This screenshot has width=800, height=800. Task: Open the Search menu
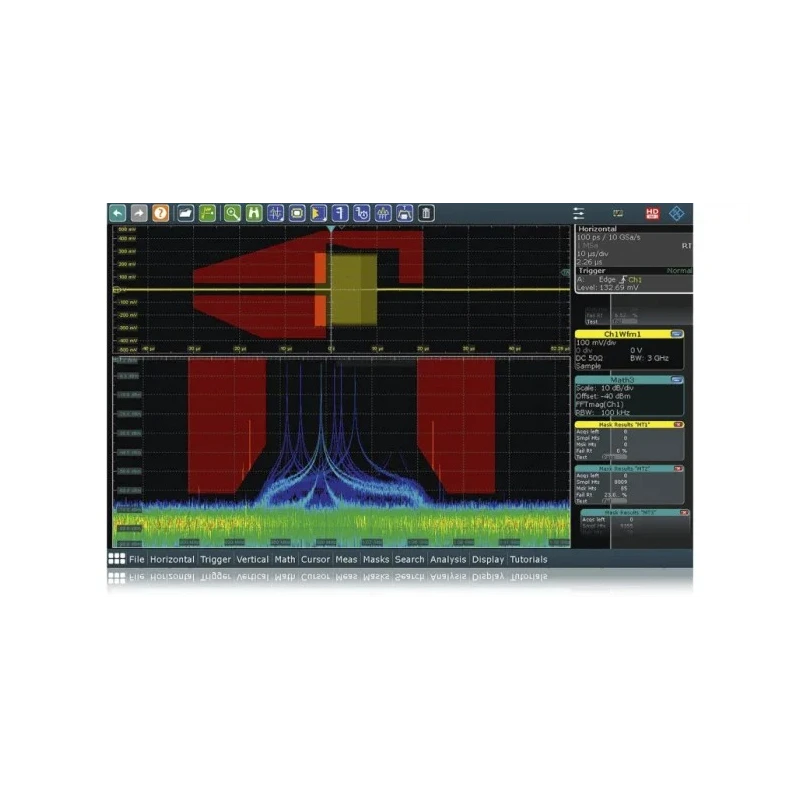pyautogui.click(x=409, y=559)
